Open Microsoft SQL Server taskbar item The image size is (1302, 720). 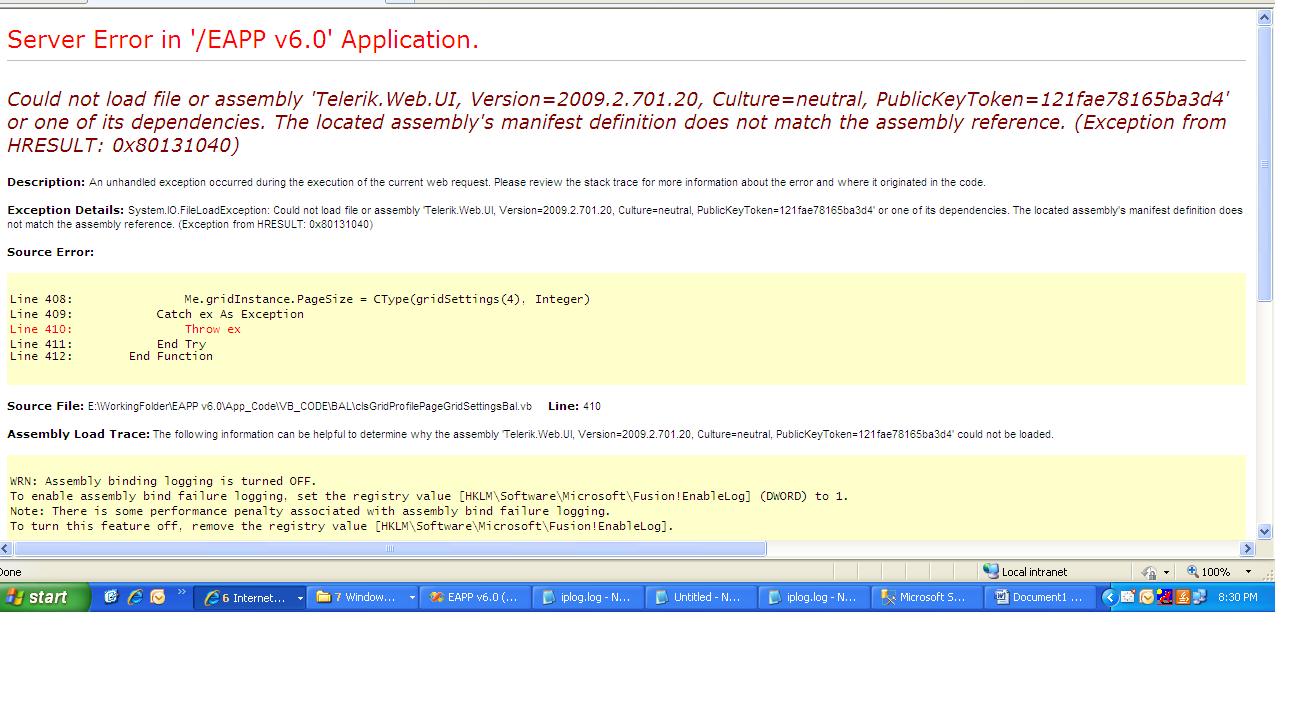[x=925, y=597]
